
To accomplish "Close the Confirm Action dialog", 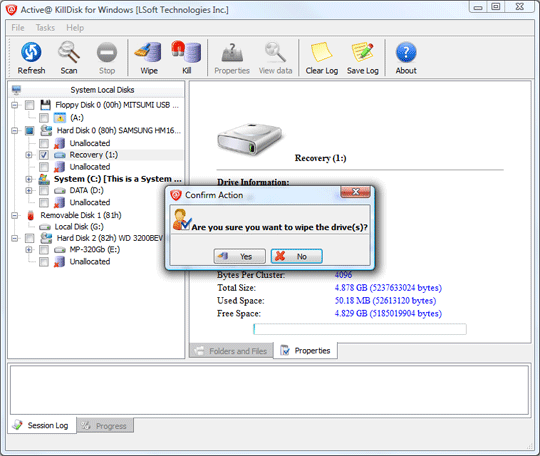I will (x=355, y=192).
